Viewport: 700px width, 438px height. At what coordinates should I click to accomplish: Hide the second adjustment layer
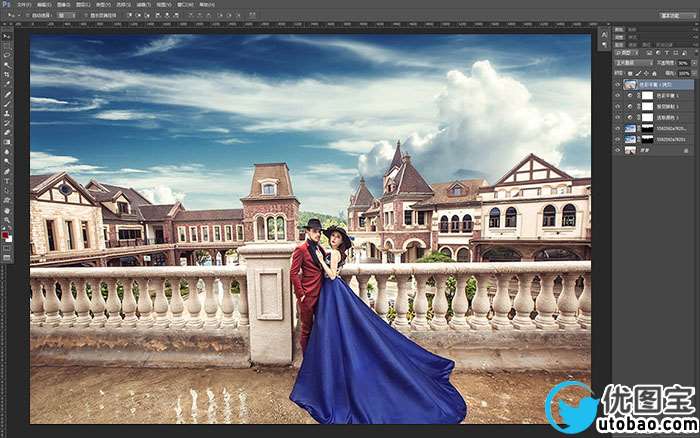(x=618, y=106)
